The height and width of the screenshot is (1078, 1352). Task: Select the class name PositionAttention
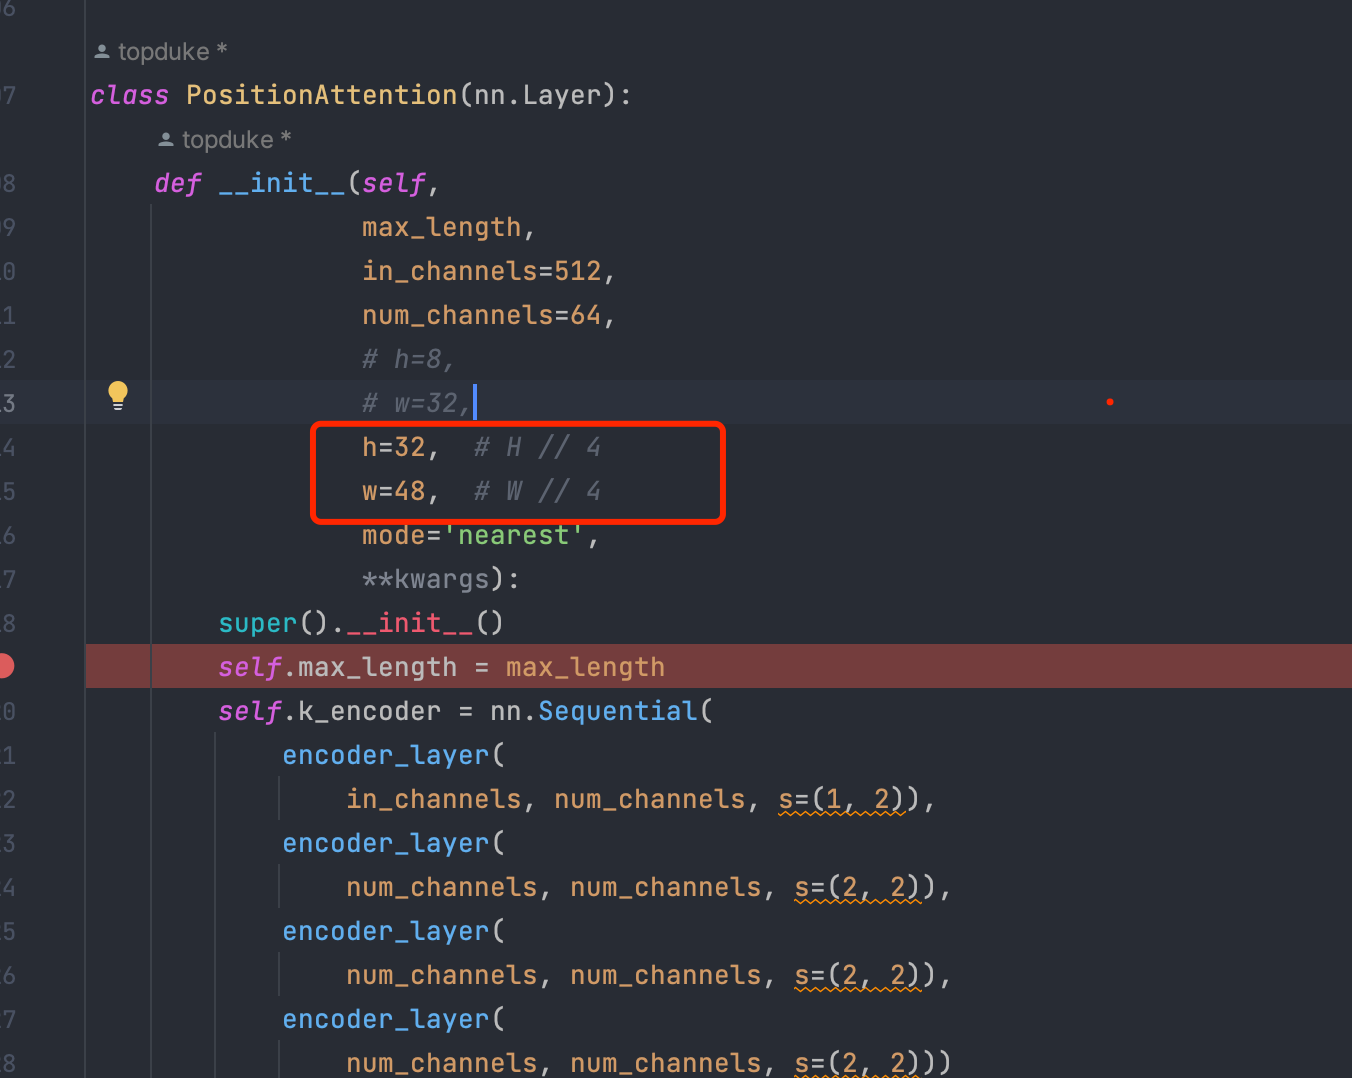coord(320,94)
